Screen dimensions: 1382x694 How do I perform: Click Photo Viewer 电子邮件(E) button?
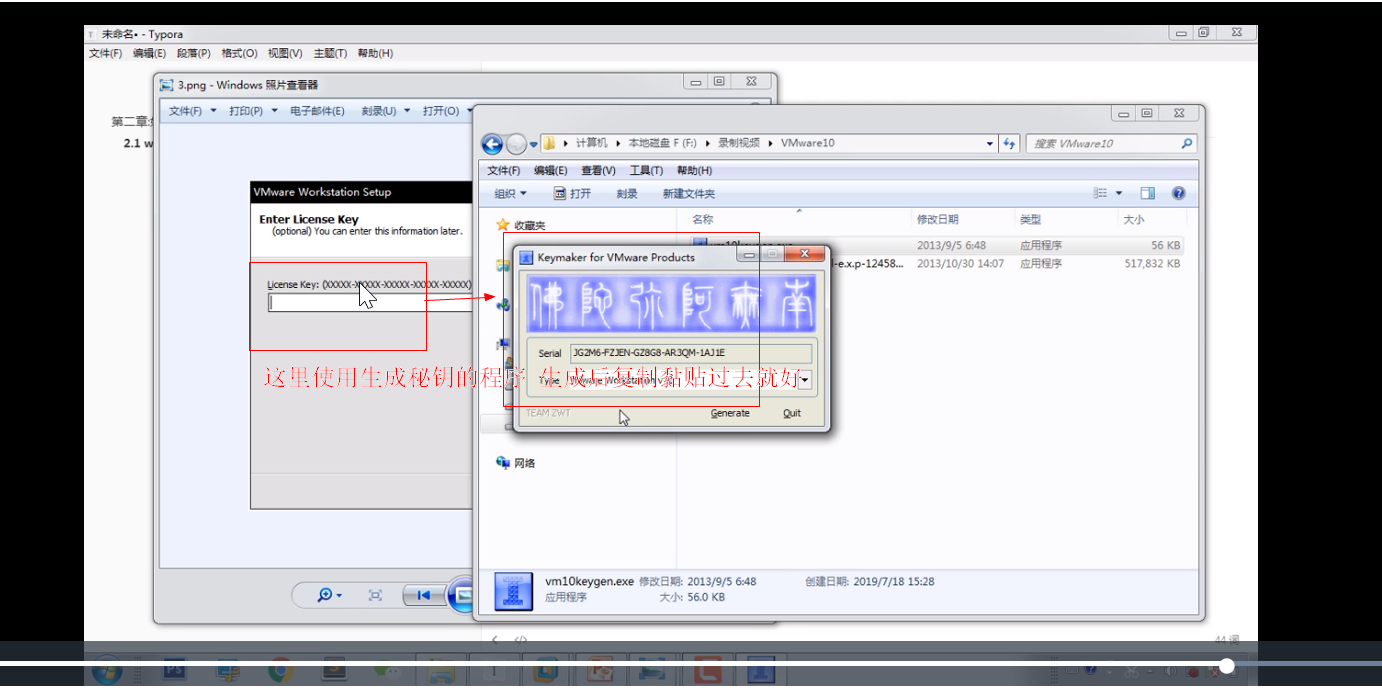tap(317, 111)
